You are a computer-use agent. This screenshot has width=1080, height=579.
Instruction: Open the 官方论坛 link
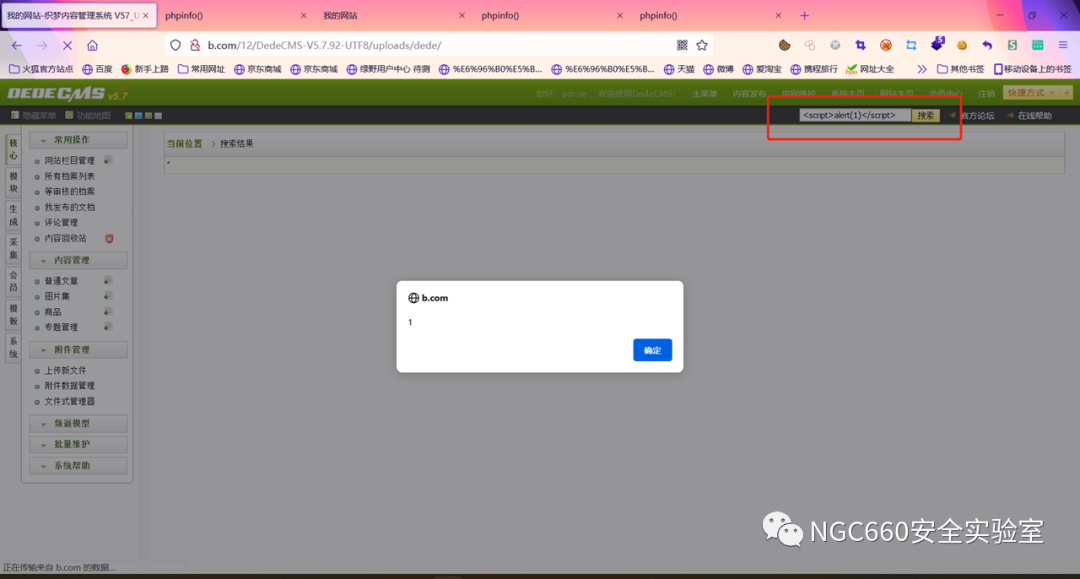click(x=977, y=116)
